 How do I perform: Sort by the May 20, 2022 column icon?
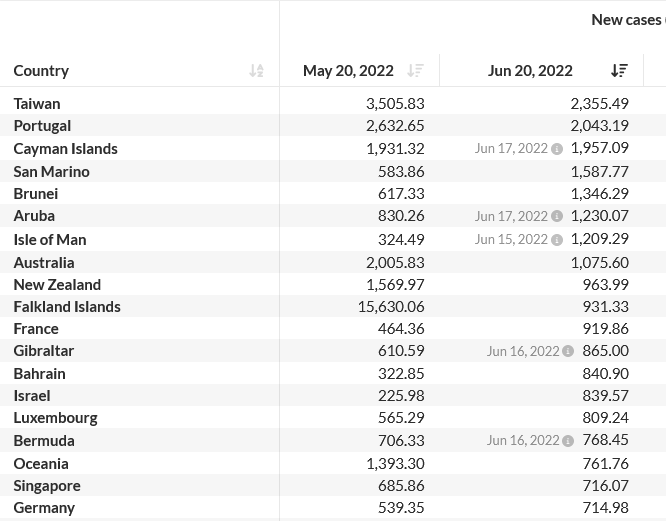(415, 70)
